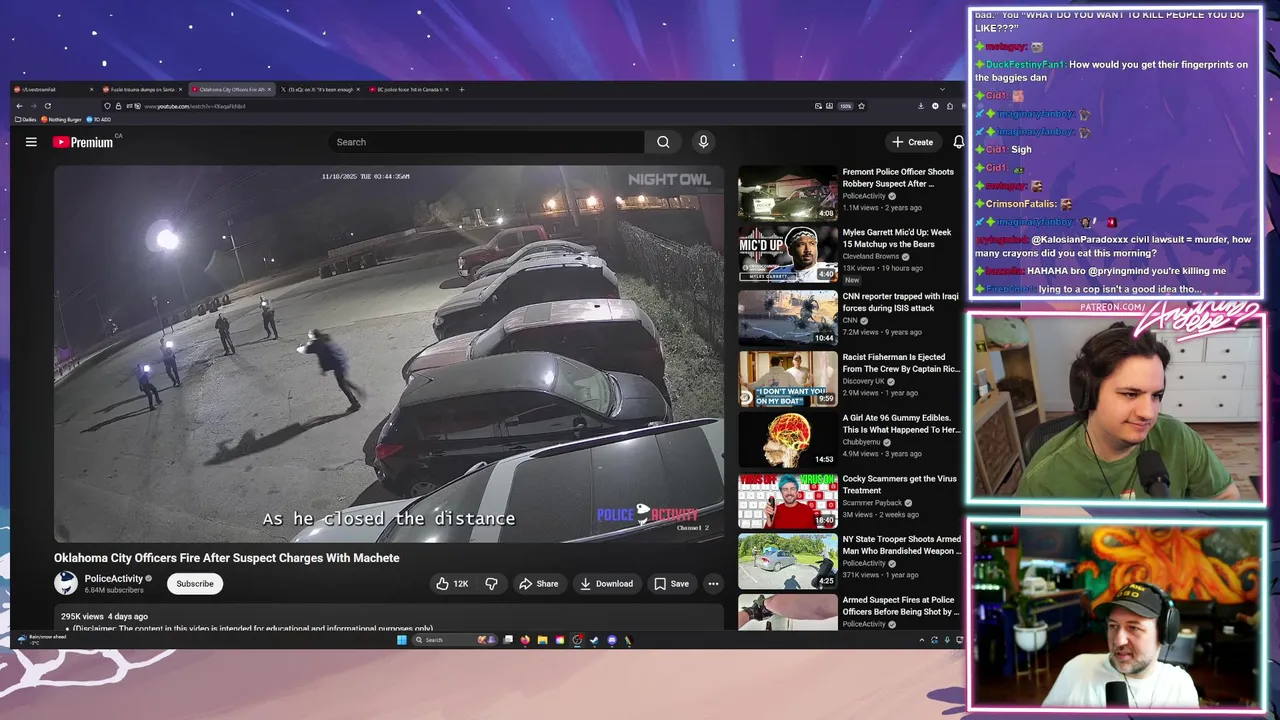This screenshot has height=720, width=1280.
Task: Open Cleveland Browns channel under Myles Garrett video
Action: (871, 256)
